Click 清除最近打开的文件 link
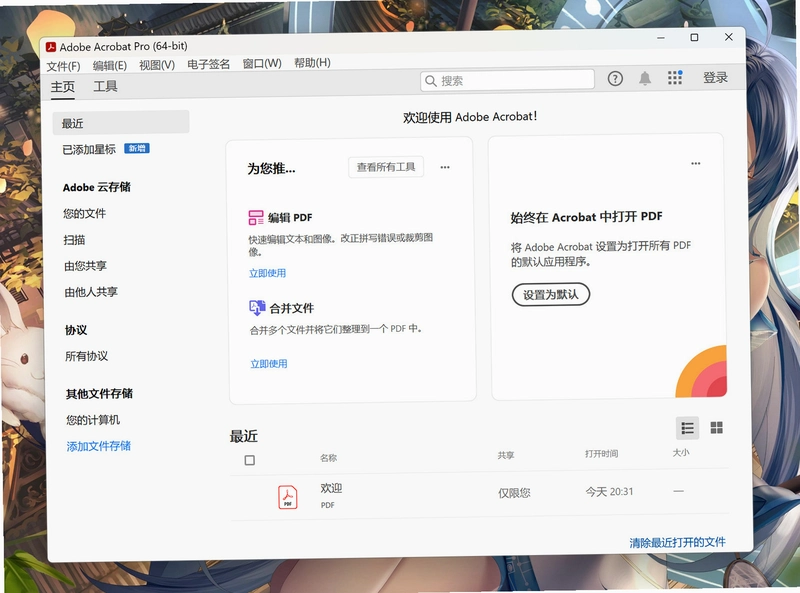800x593 pixels. pyautogui.click(x=677, y=542)
